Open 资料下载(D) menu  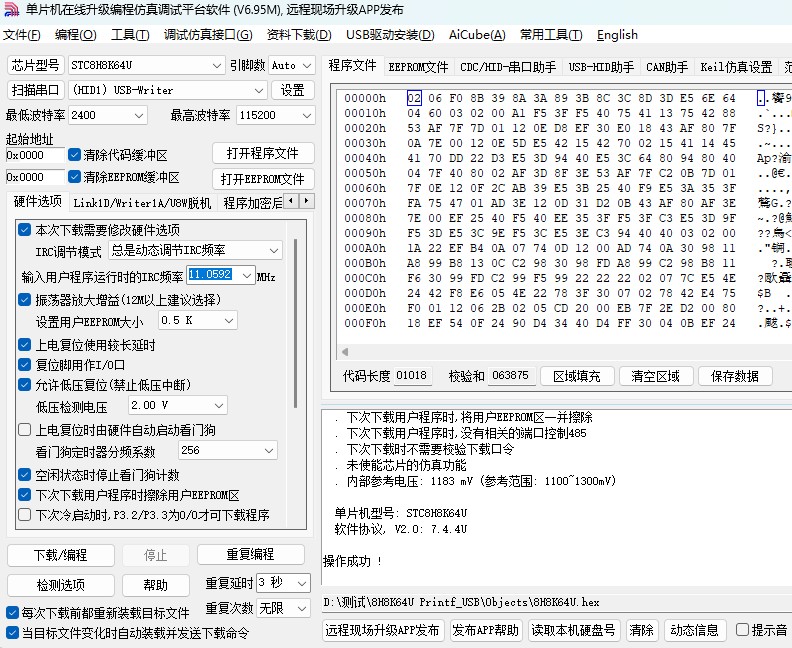coord(299,35)
